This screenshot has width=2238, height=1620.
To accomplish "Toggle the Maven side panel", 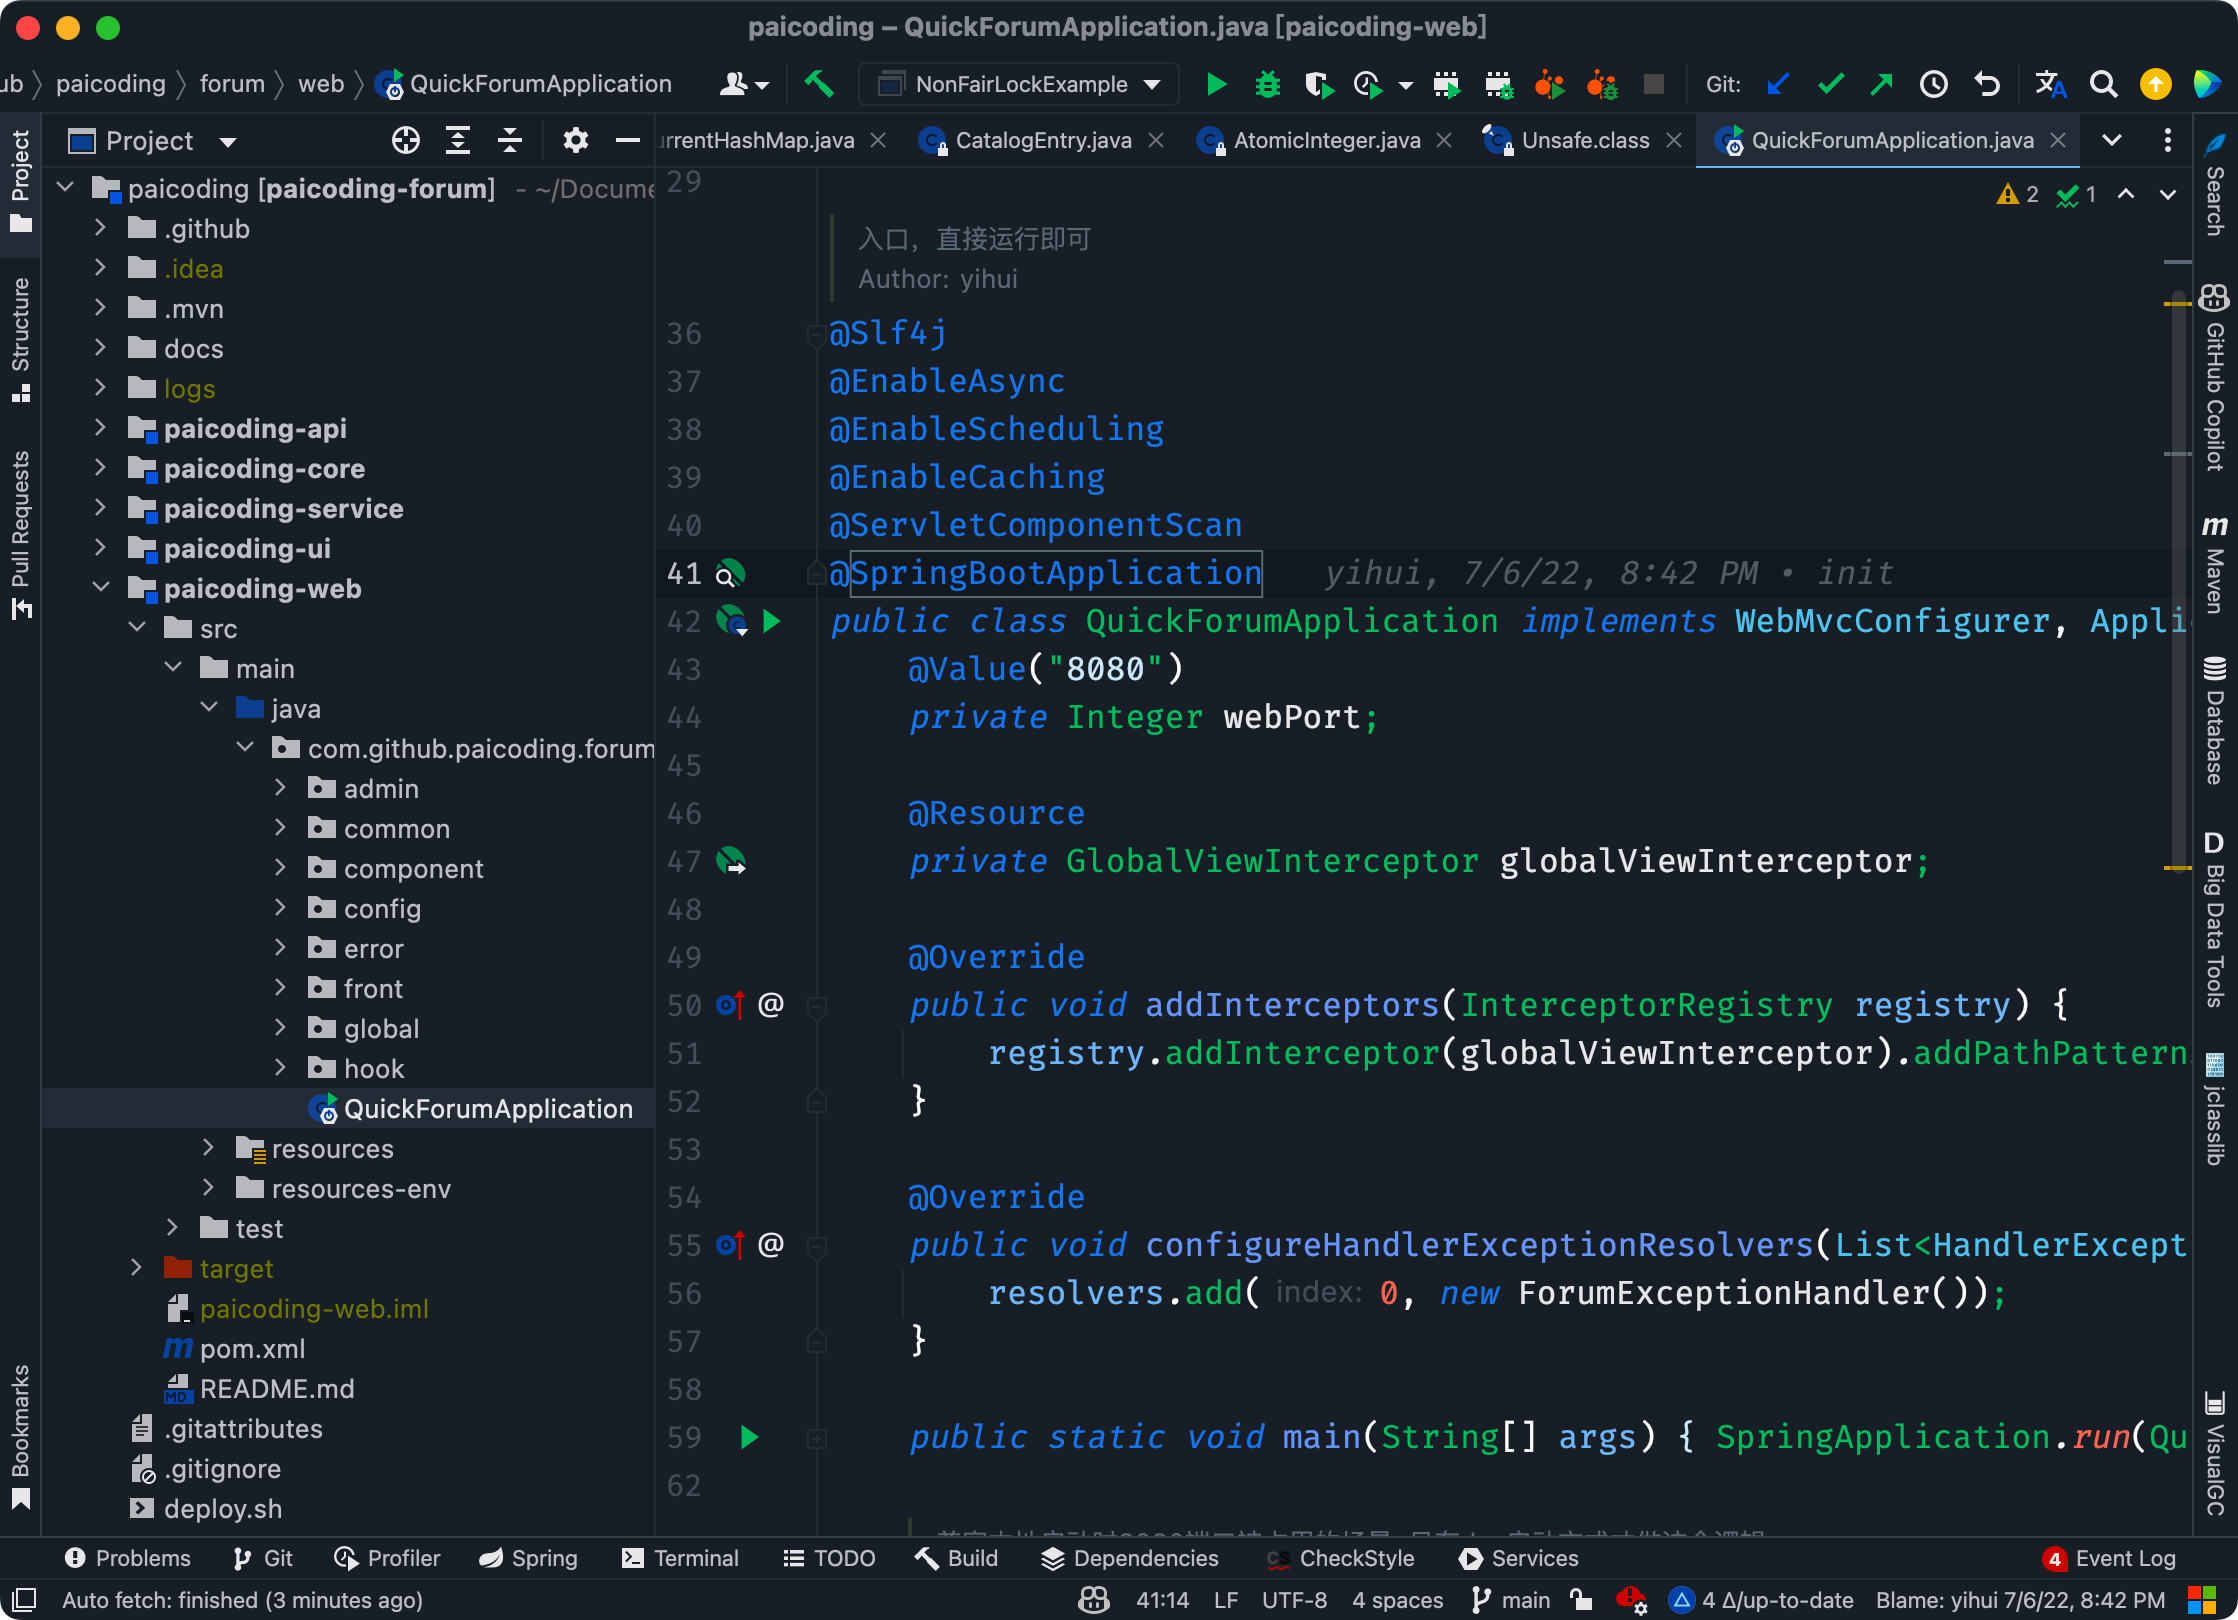I will click(2214, 565).
